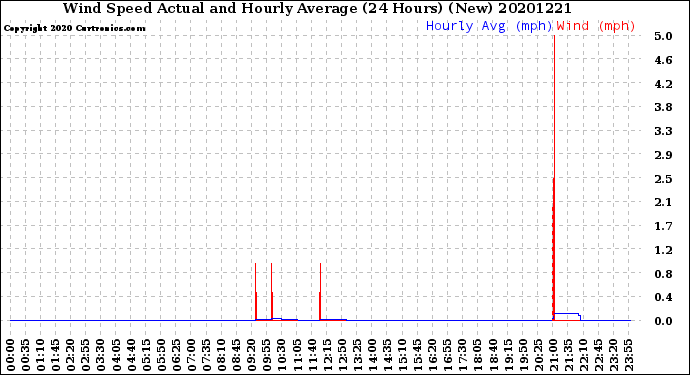Screen dimensions: 690x375
Task: Click the 0.4 y-axis value
Action: coord(663,297)
